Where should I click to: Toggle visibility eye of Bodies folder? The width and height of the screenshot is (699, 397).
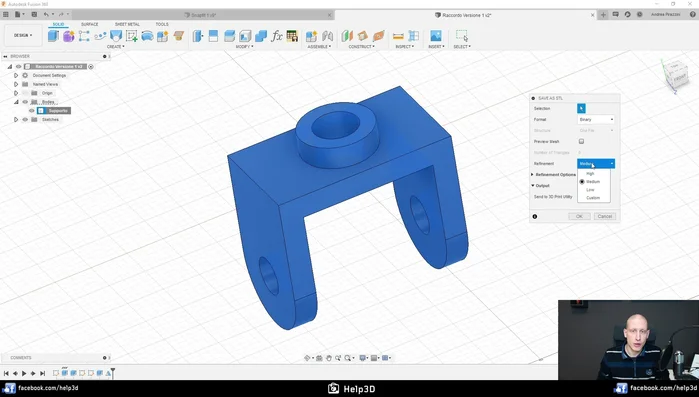coord(25,102)
